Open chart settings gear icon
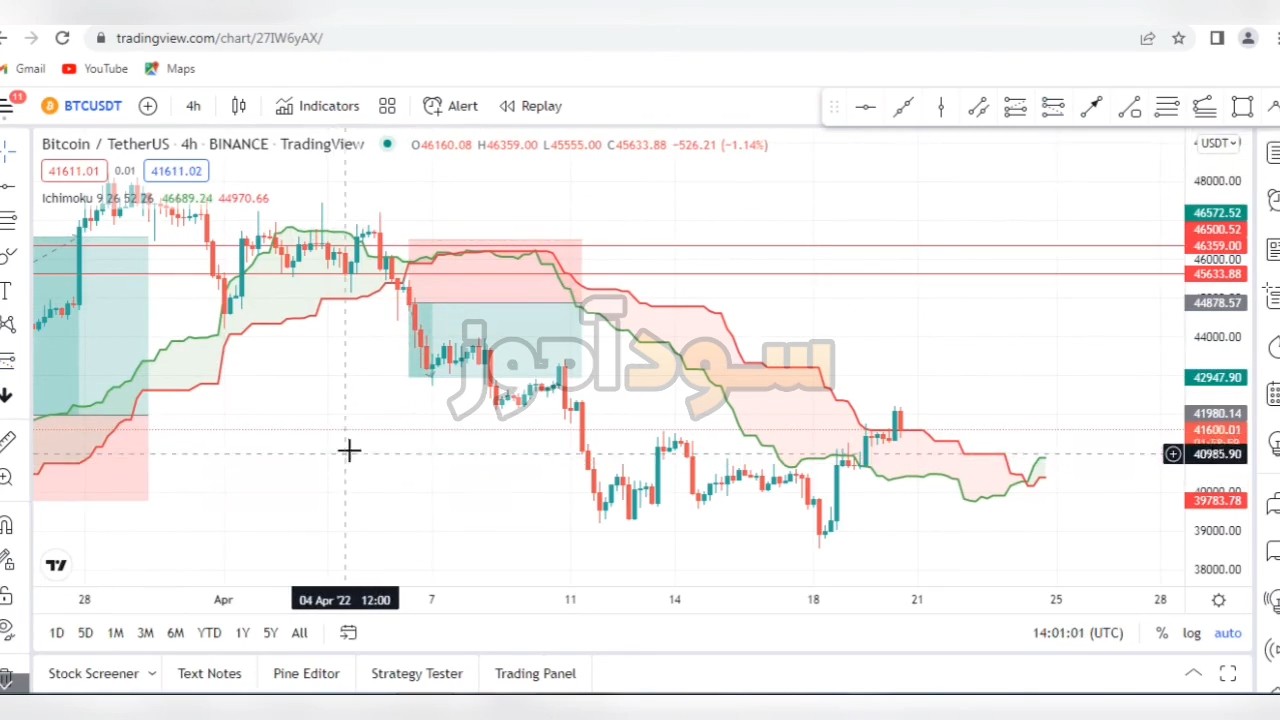The width and height of the screenshot is (1280, 720). tap(1219, 600)
